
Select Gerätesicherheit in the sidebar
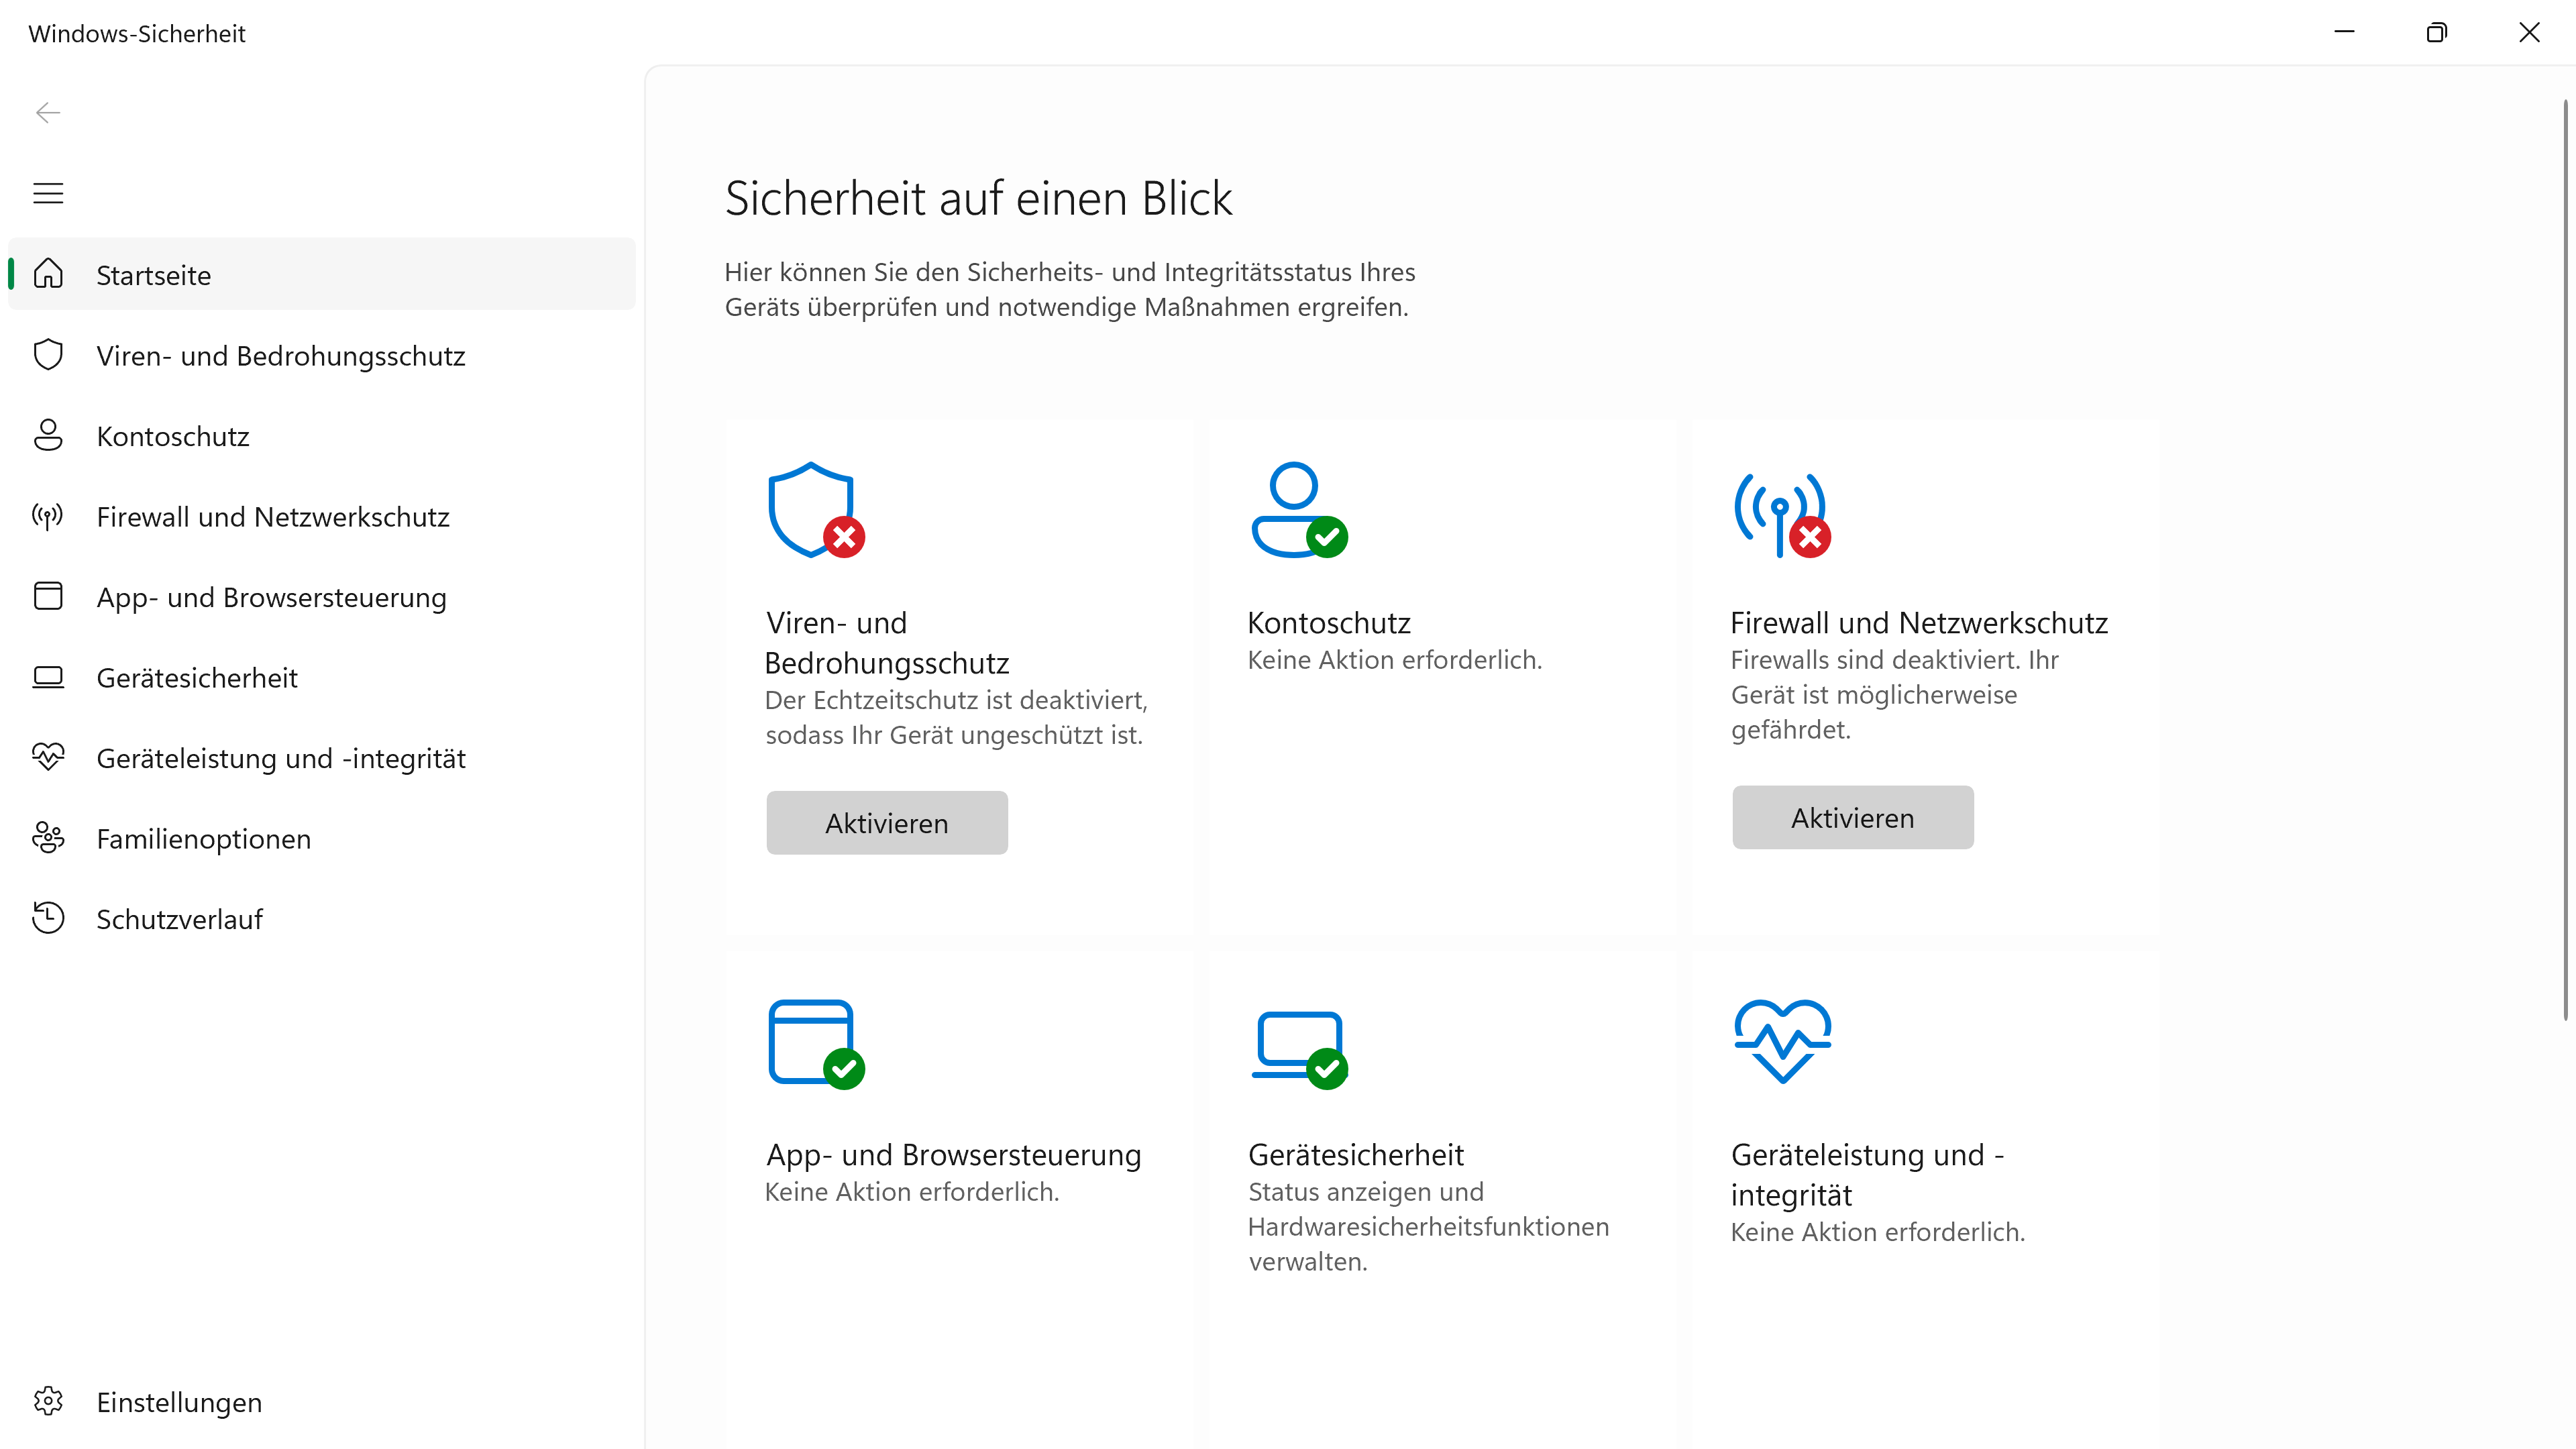point(321,677)
